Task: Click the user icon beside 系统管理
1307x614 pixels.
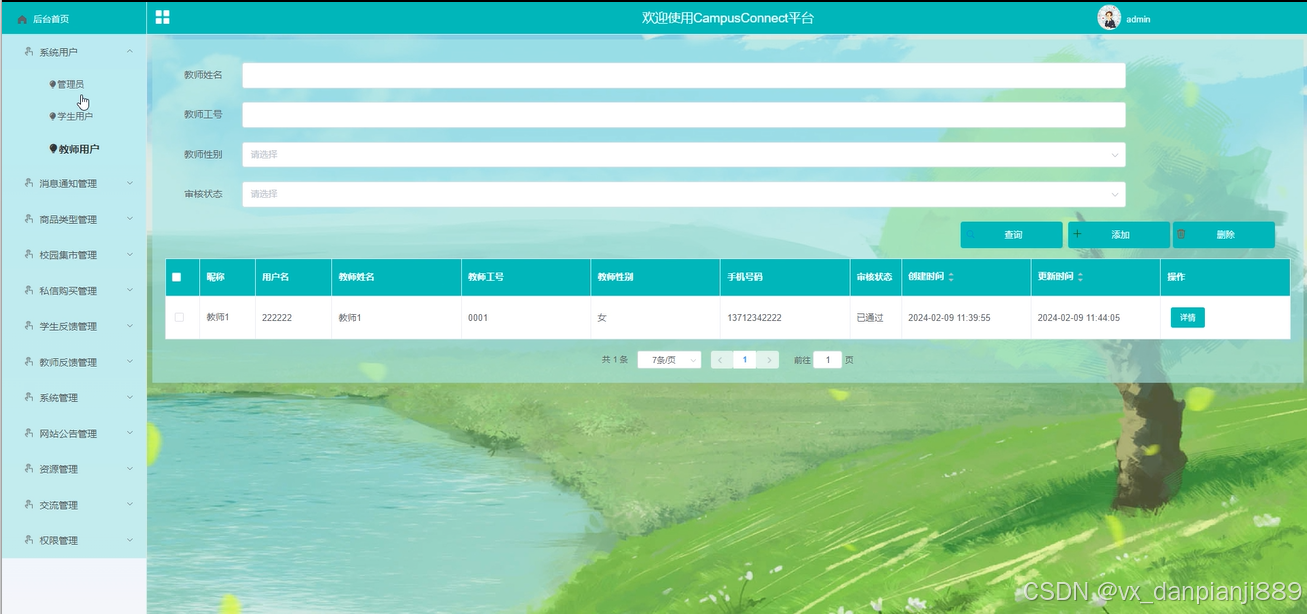Action: (28, 398)
